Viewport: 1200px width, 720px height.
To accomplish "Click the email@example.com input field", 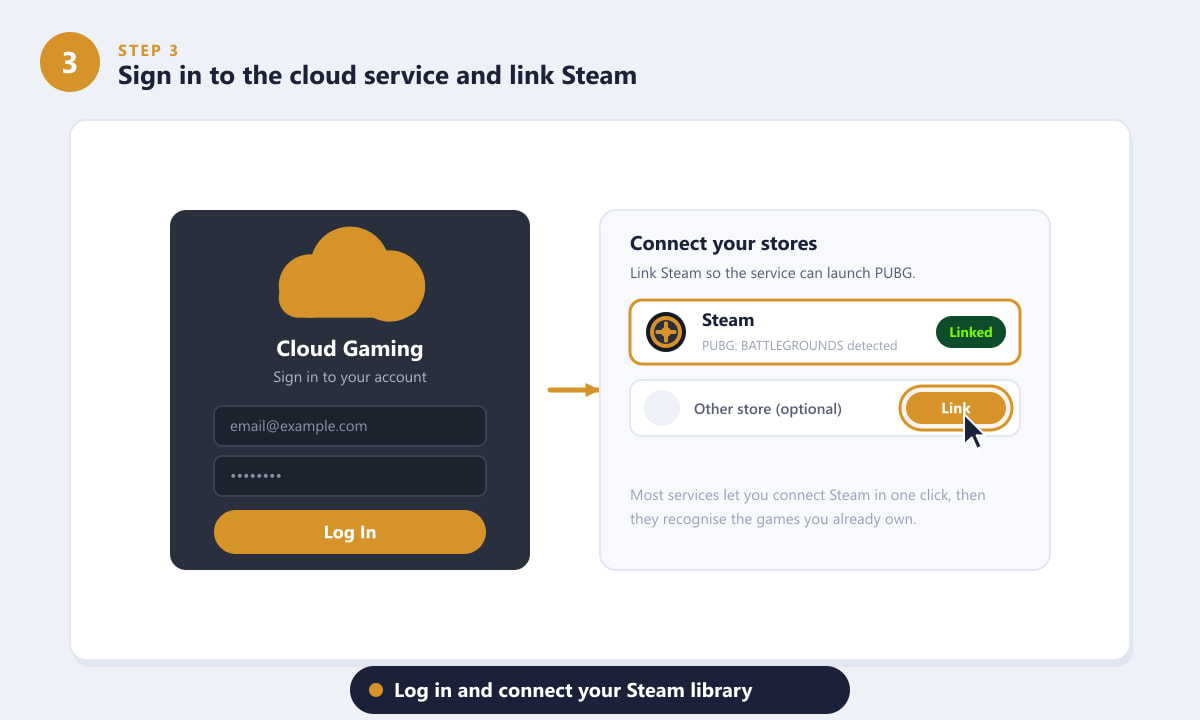I will pyautogui.click(x=350, y=426).
